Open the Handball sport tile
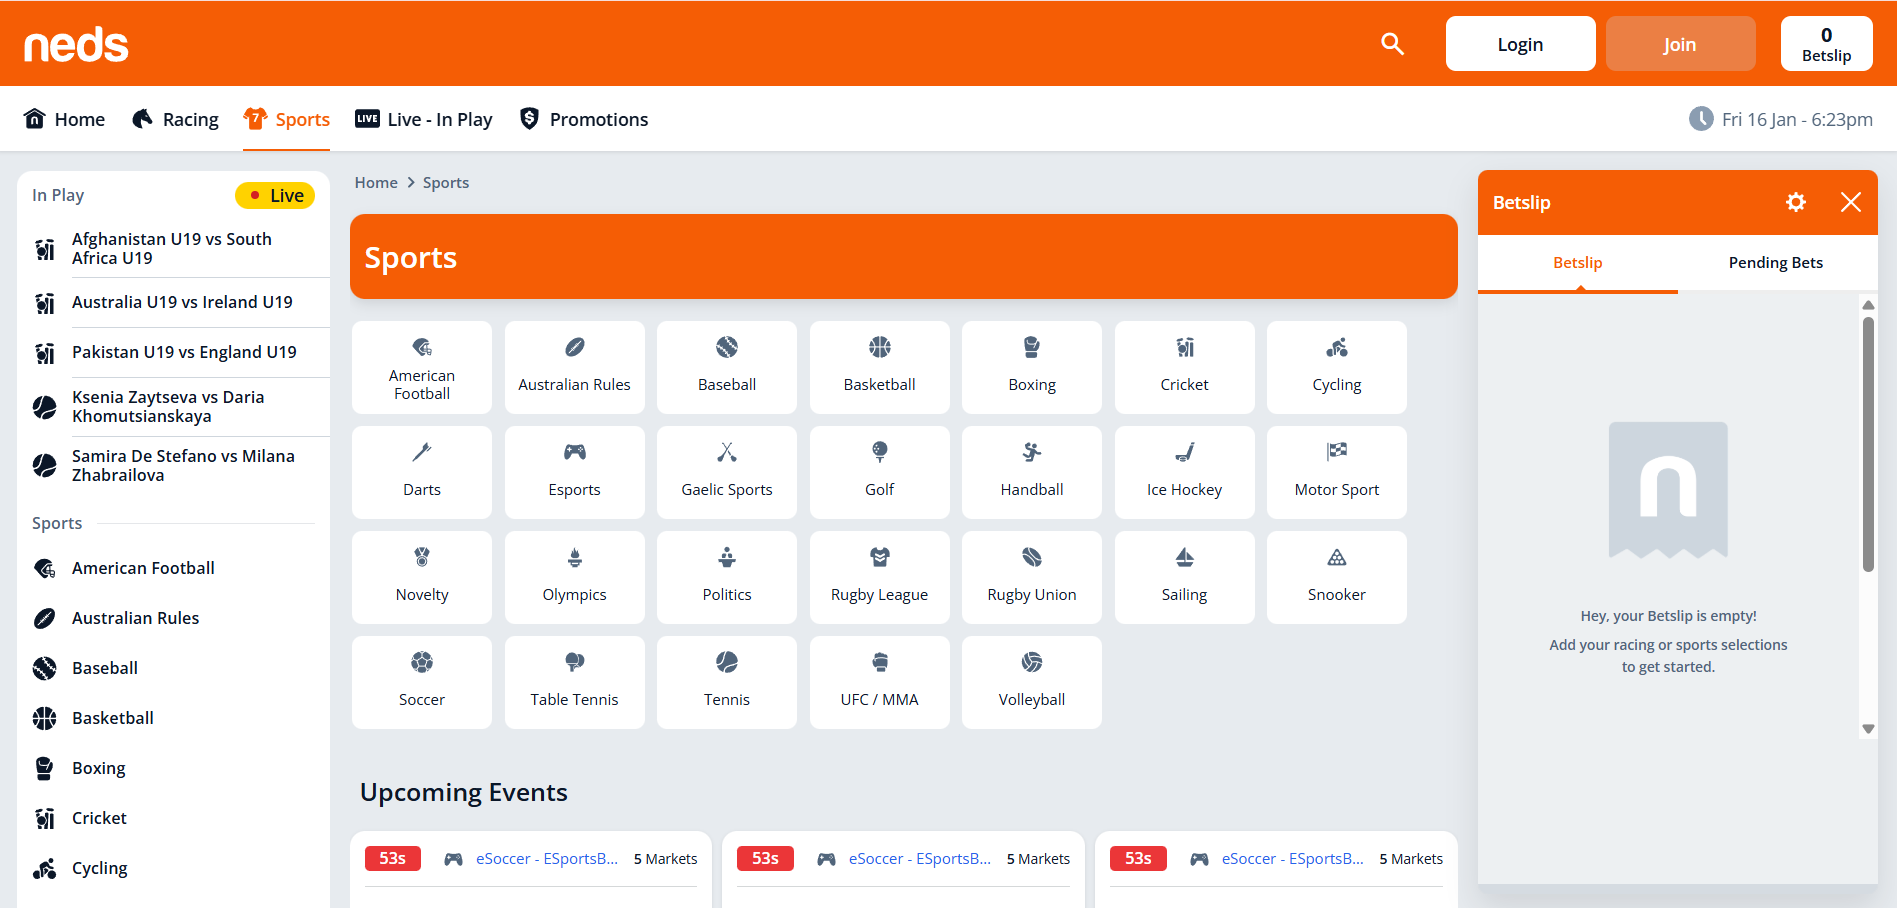The width and height of the screenshot is (1897, 908). click(x=1032, y=472)
